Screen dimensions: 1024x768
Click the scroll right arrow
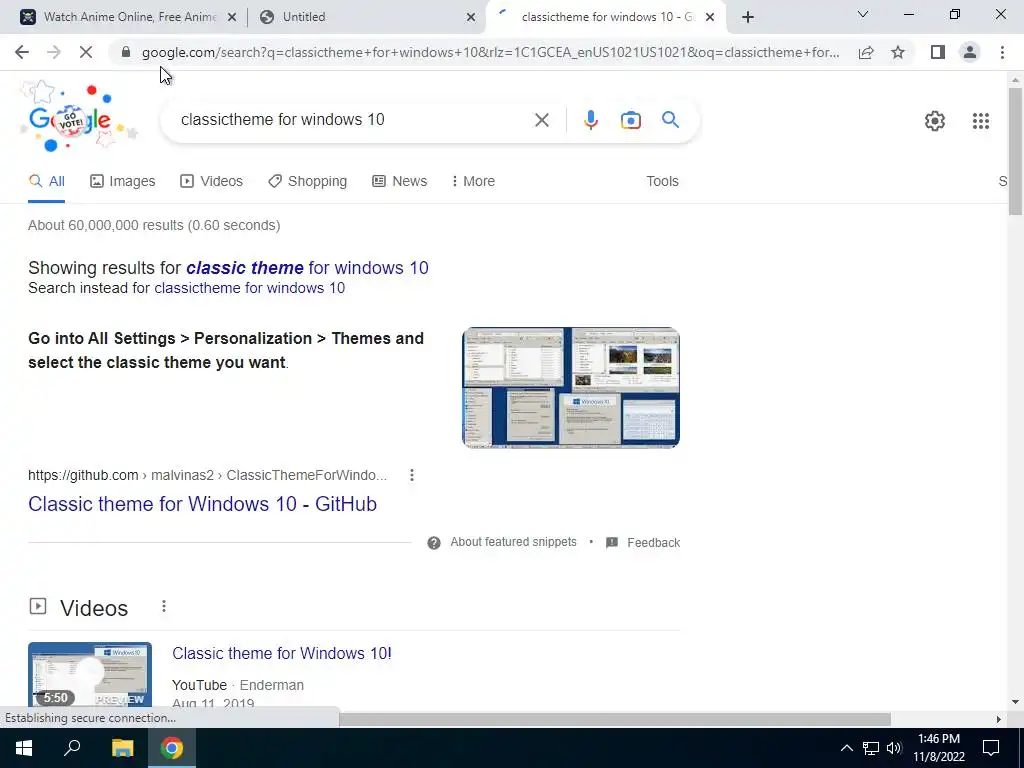coord(999,719)
